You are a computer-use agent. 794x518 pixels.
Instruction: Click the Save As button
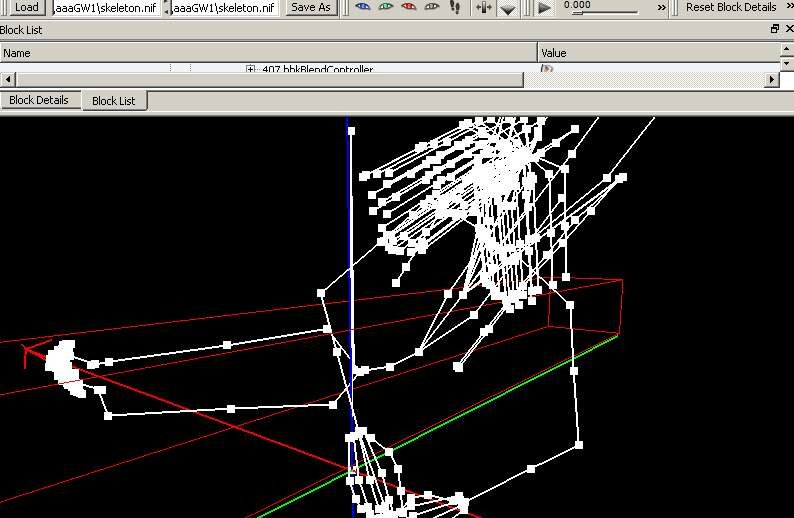click(x=311, y=7)
